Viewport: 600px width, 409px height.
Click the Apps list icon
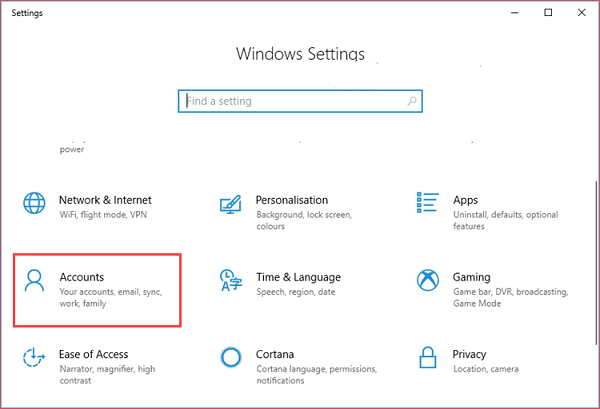pyautogui.click(x=427, y=203)
